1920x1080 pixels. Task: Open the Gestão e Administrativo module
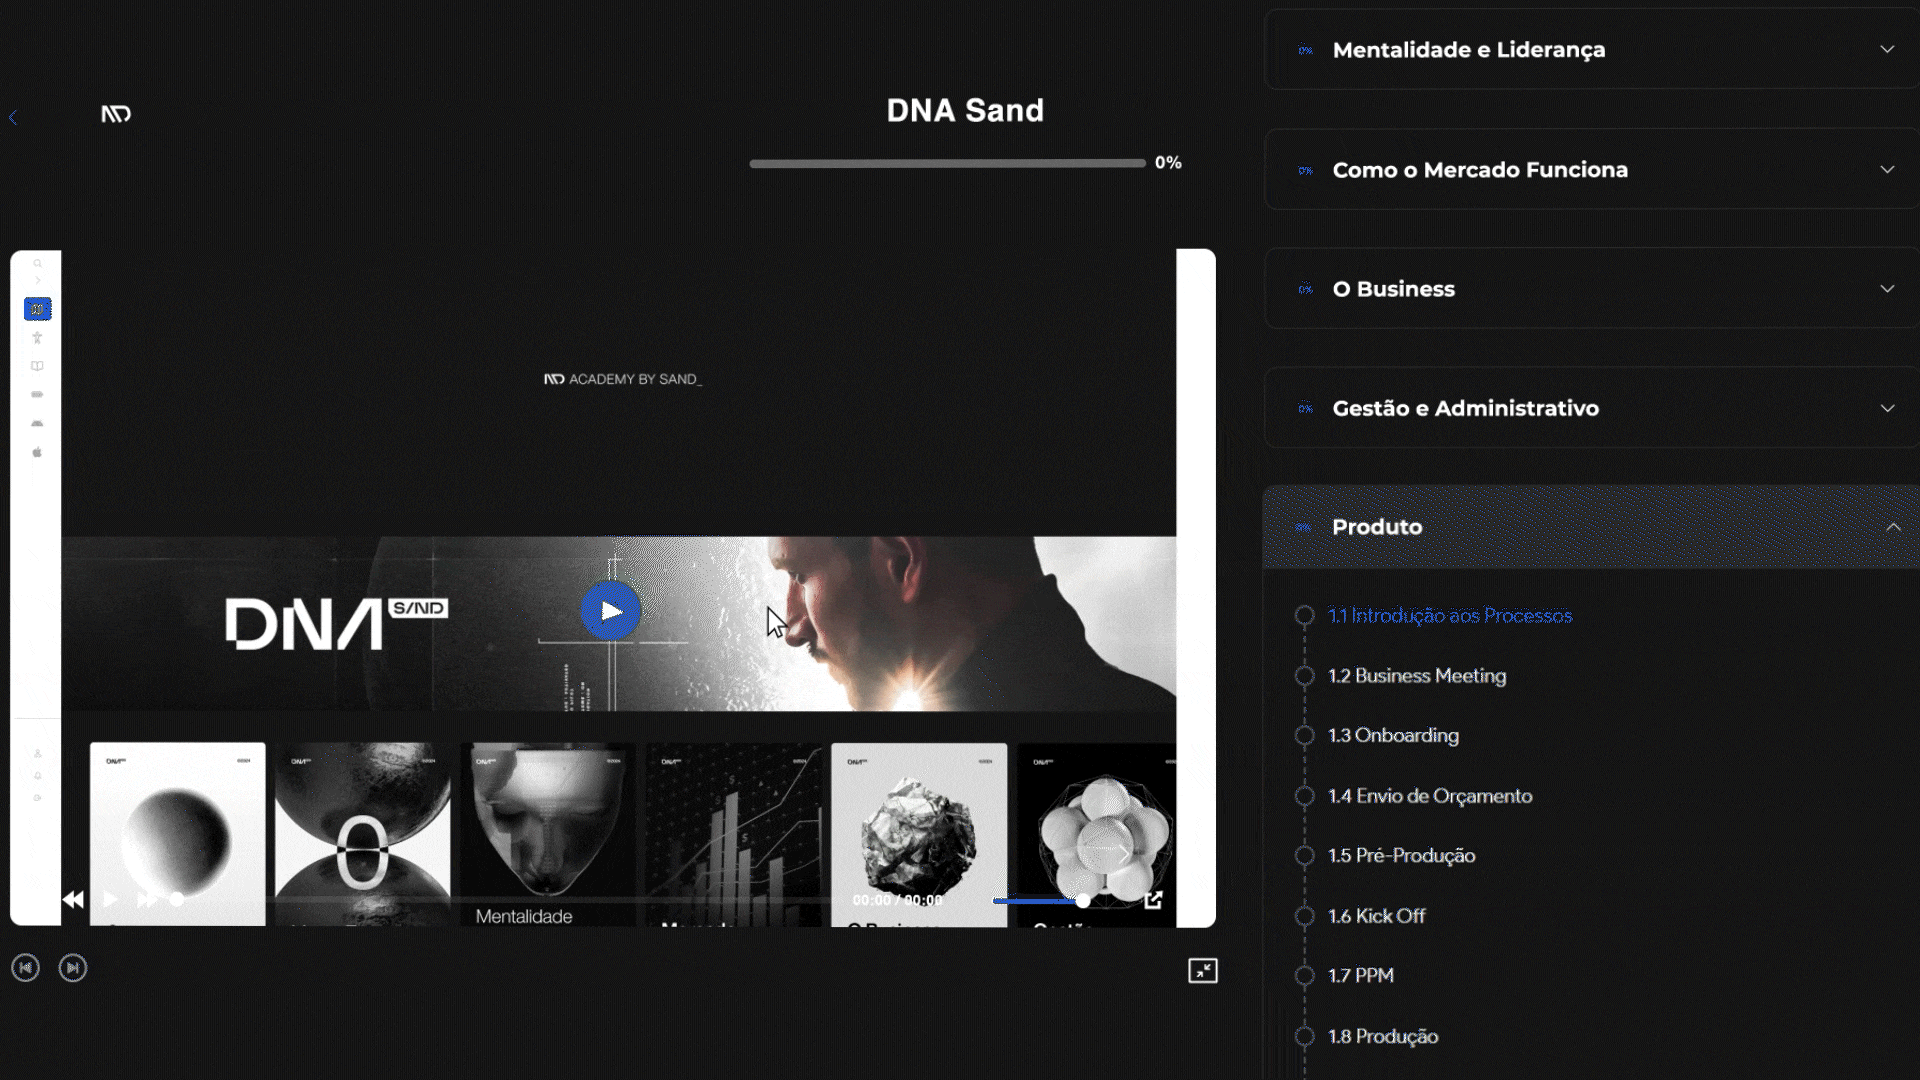coord(1592,408)
